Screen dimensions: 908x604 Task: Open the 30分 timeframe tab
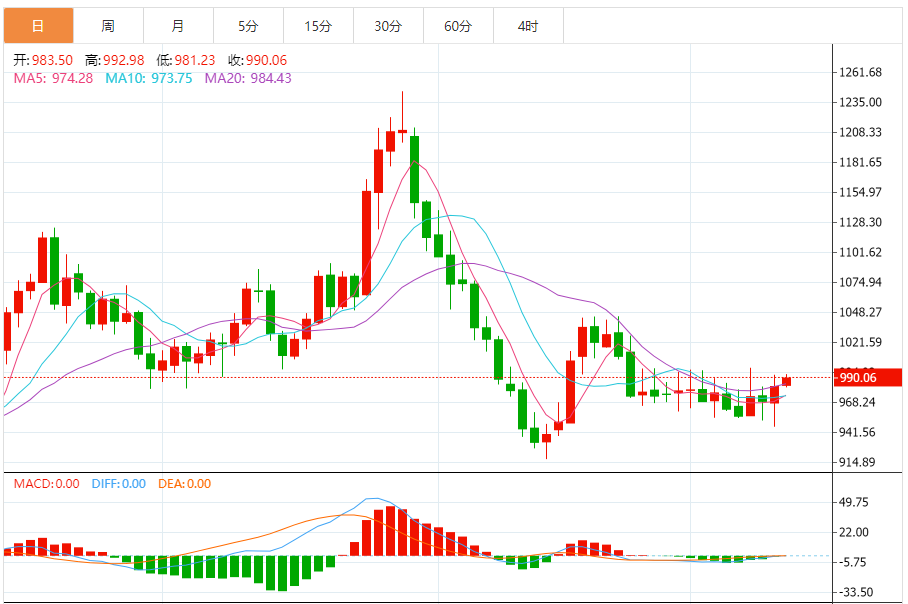point(389,26)
